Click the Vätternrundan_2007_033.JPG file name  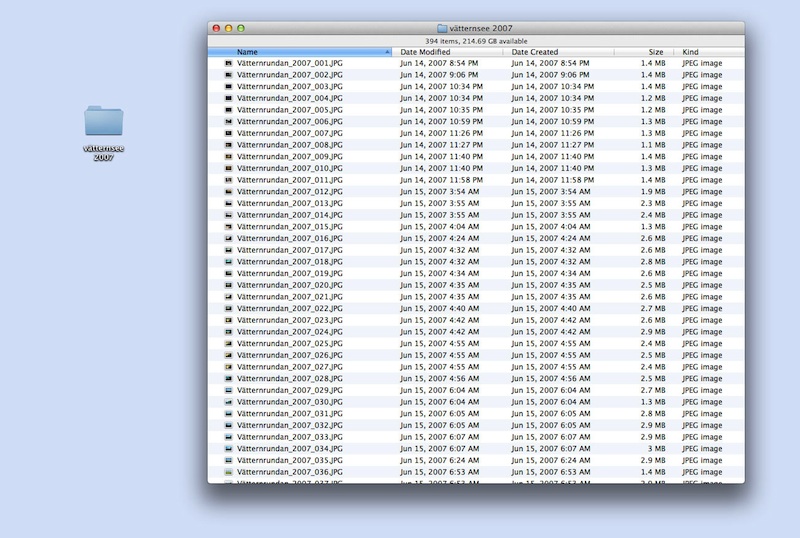[x=290, y=437]
